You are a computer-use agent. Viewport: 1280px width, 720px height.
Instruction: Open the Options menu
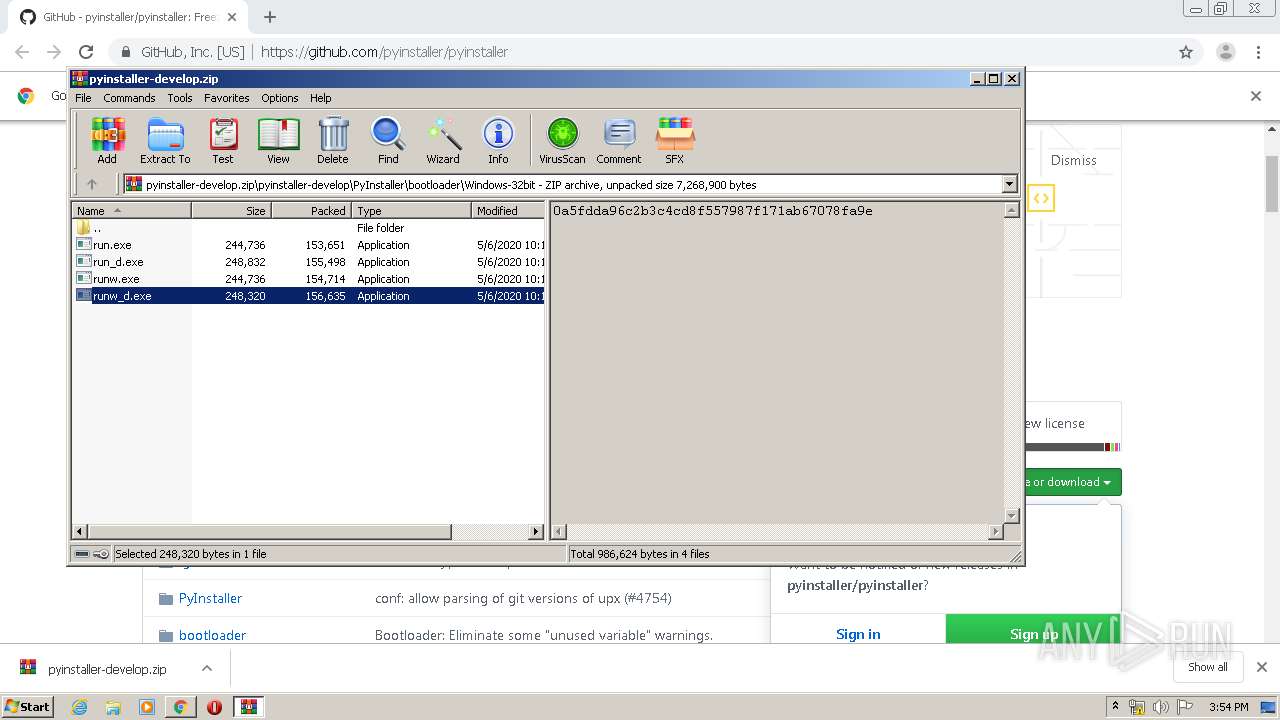[x=280, y=98]
